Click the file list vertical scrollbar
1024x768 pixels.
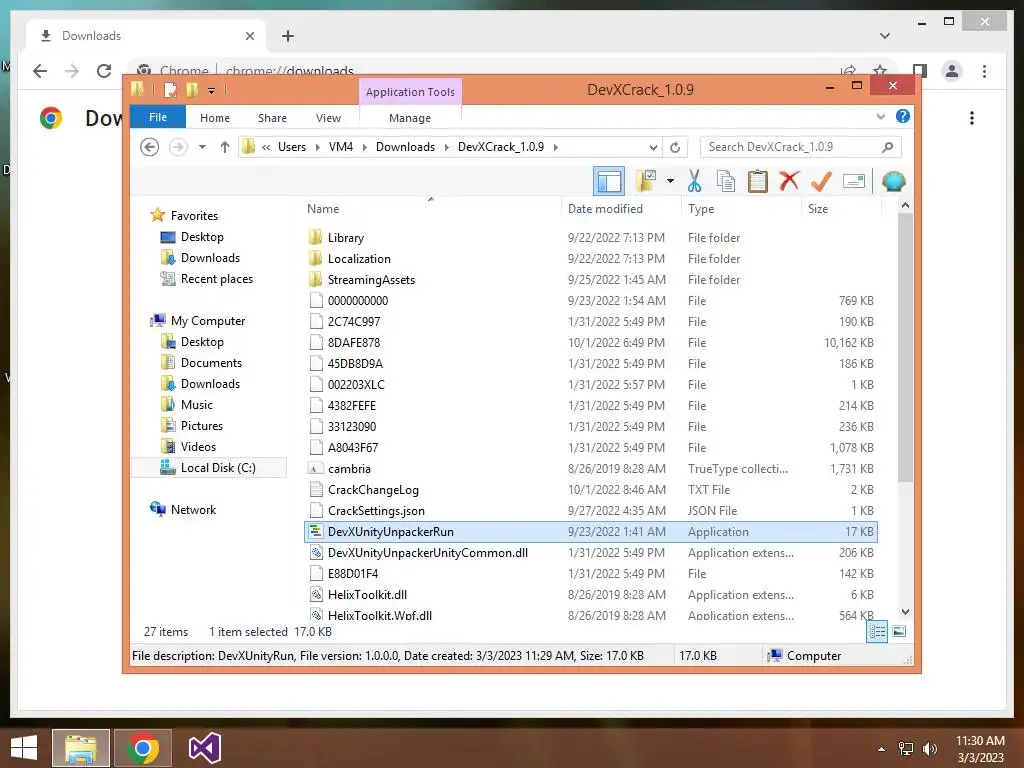coord(905,347)
